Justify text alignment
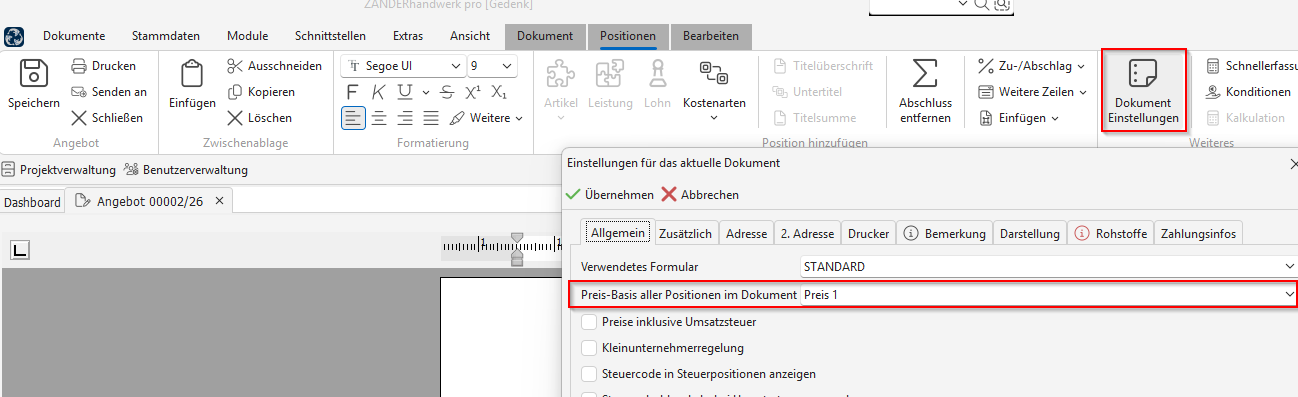 (x=431, y=118)
